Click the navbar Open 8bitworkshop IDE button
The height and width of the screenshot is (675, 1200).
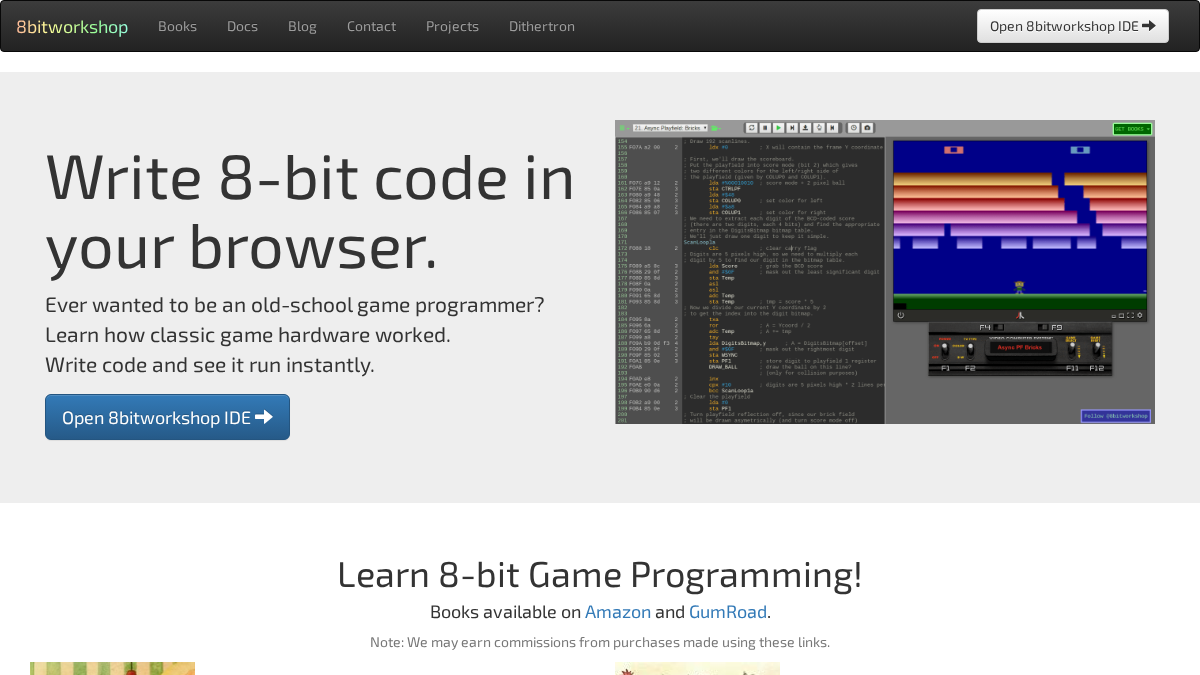1073,26
